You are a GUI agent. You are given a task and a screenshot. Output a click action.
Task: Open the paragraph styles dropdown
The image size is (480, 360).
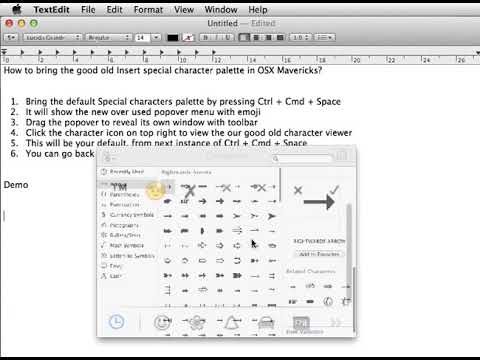11,37
